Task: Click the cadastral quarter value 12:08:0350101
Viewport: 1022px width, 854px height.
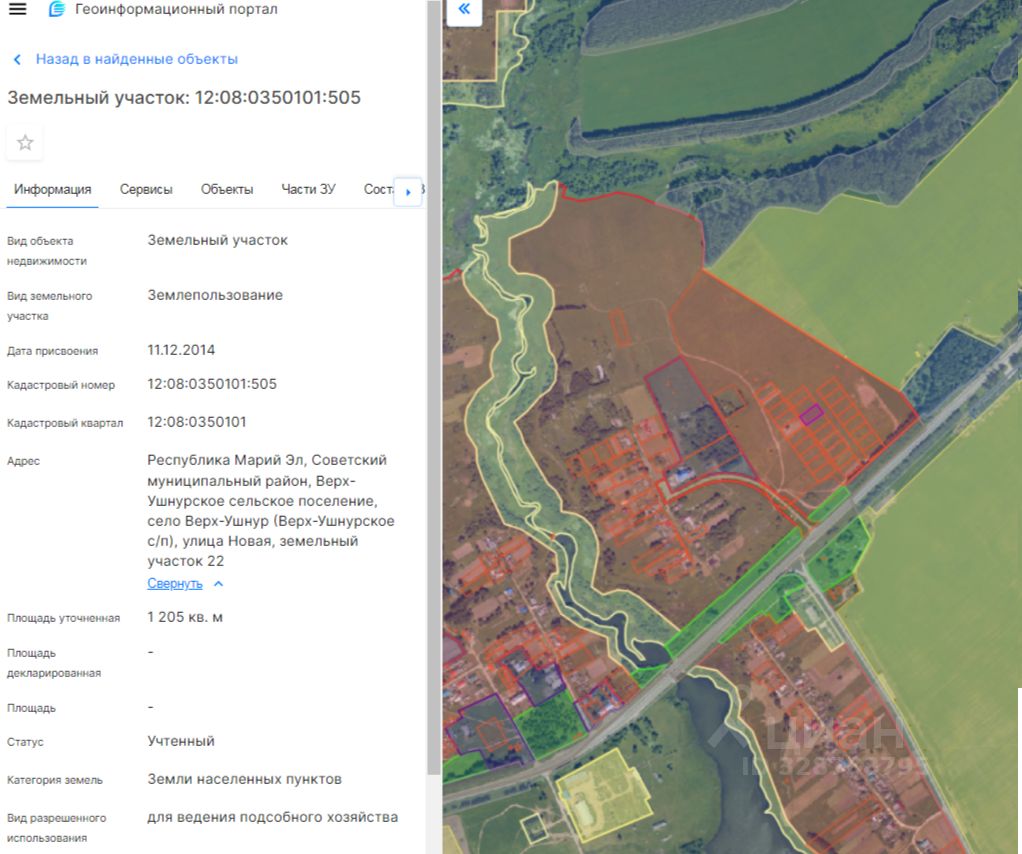Action: point(197,422)
